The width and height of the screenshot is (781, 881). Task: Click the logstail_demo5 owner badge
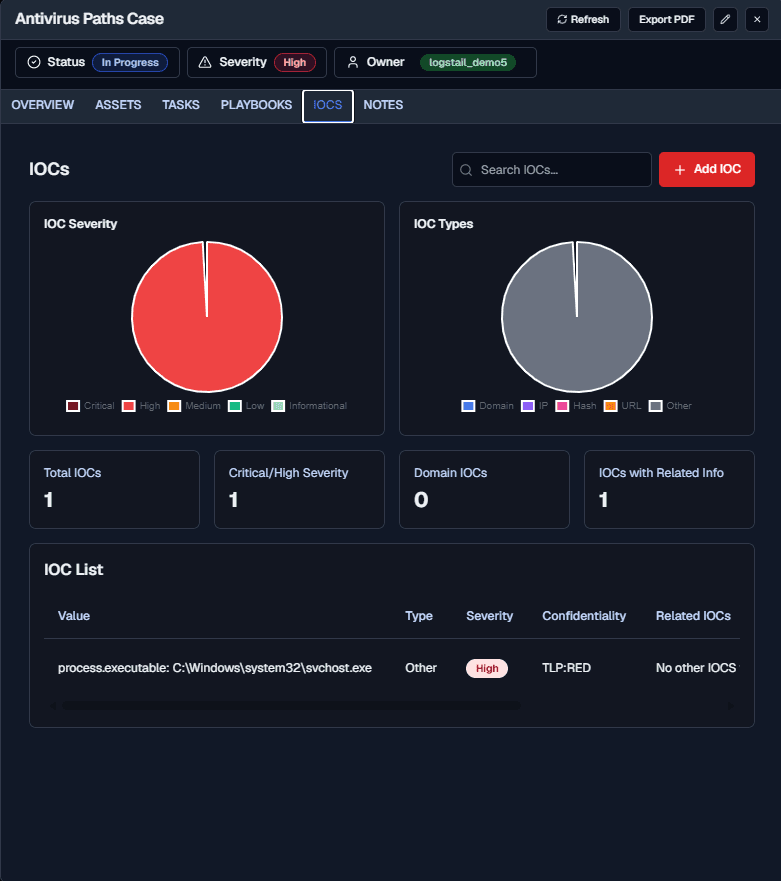468,62
